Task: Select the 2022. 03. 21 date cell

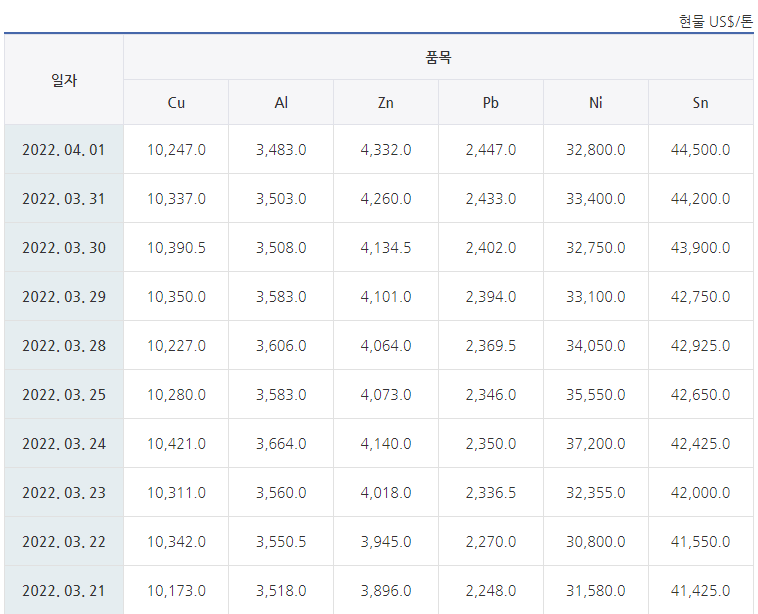Action: coord(64,590)
